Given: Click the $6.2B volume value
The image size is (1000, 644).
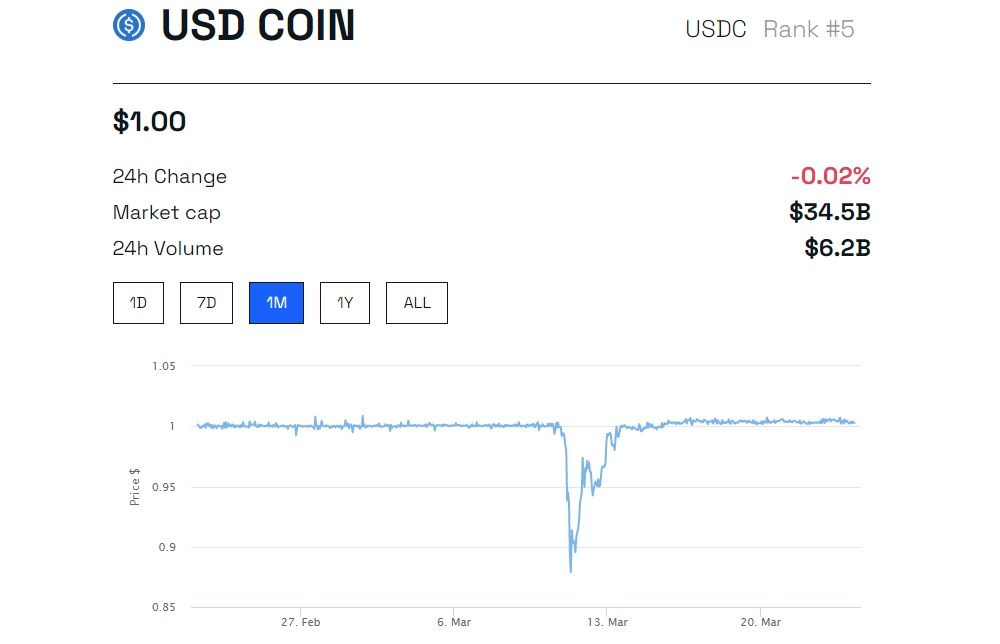Looking at the screenshot, I should point(837,248).
